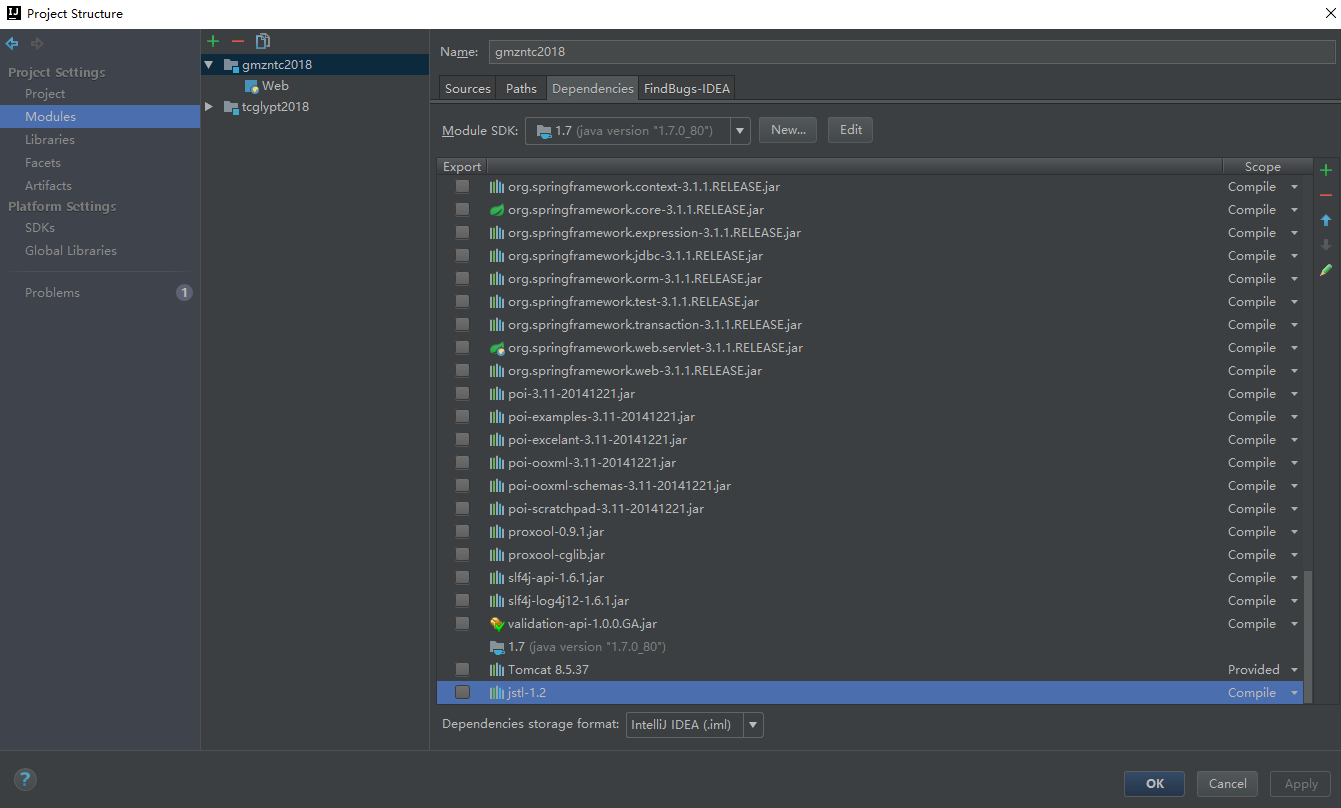Screen dimensions: 1341x808
Task: Edit dependency with green pencil icon
Action: tap(1326, 270)
